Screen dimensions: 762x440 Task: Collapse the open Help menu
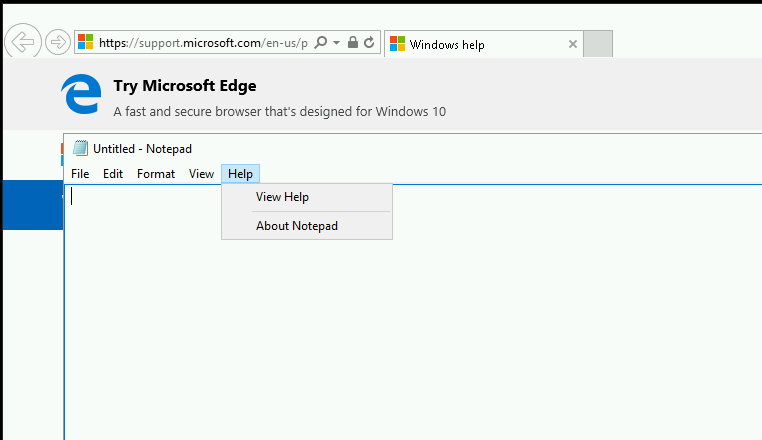coord(241,174)
